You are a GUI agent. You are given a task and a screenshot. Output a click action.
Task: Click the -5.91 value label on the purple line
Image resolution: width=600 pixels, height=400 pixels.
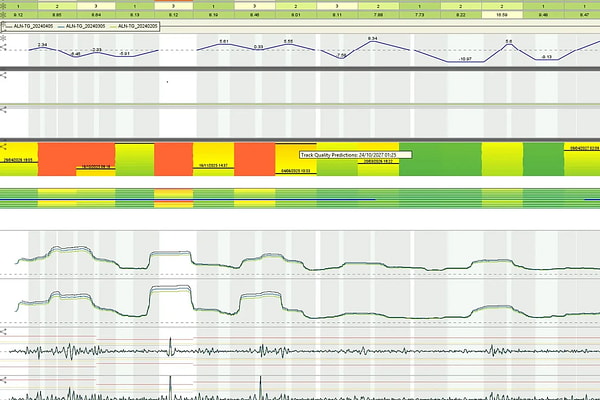125,54
